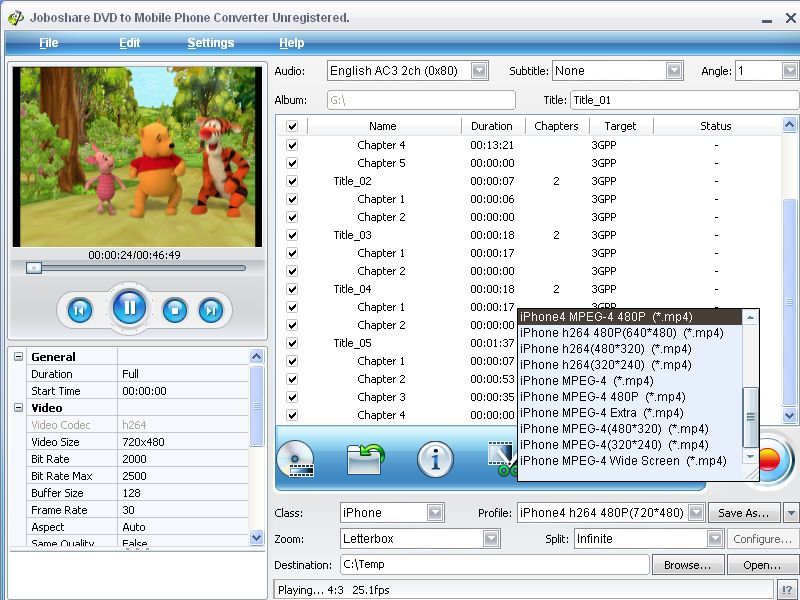This screenshot has height=600, width=800.
Task: Open the Settings menu
Action: coord(210,43)
